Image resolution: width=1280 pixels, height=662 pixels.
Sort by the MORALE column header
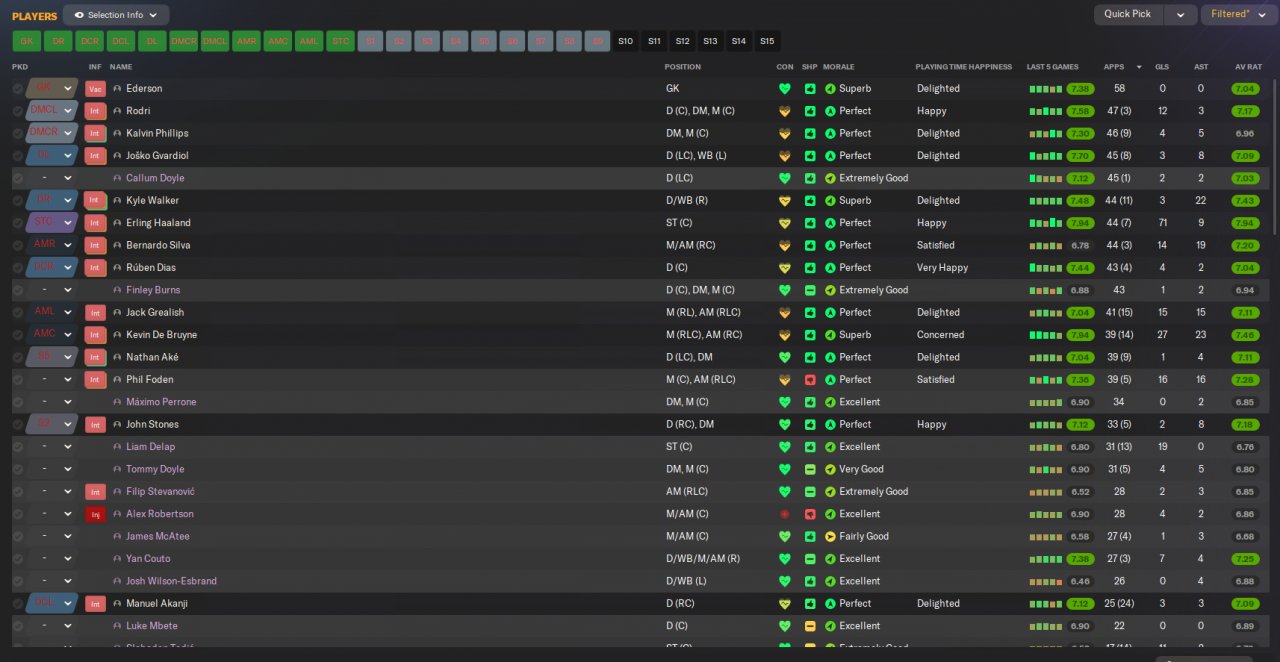(840, 67)
